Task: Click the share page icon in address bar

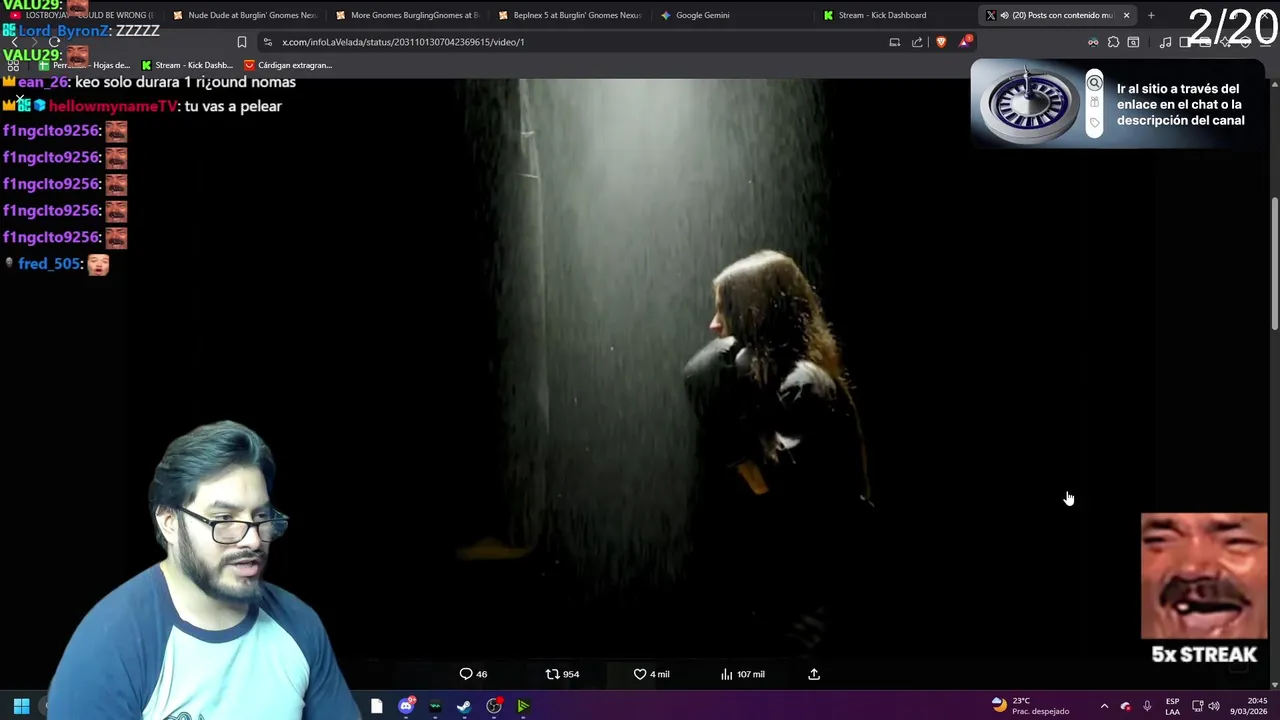Action: pos(917,42)
